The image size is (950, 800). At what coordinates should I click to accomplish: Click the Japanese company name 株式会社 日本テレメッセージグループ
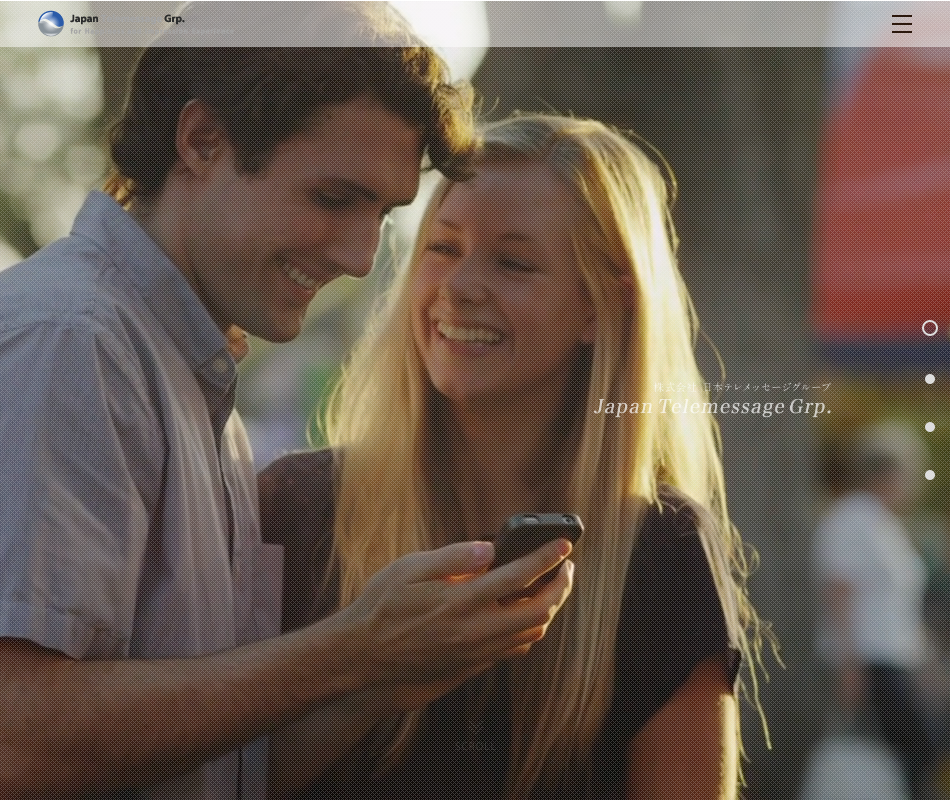[742, 387]
